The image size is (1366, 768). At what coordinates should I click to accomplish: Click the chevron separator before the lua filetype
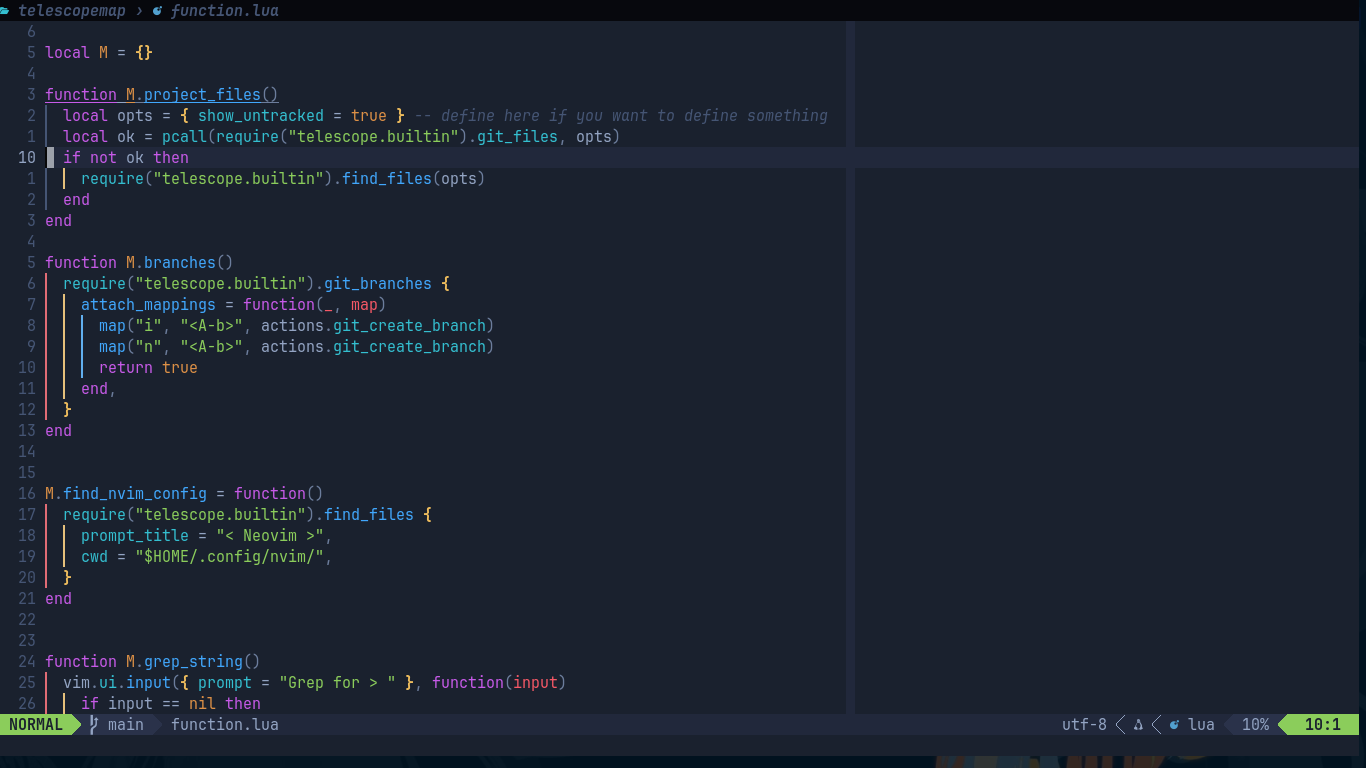coord(1154,724)
